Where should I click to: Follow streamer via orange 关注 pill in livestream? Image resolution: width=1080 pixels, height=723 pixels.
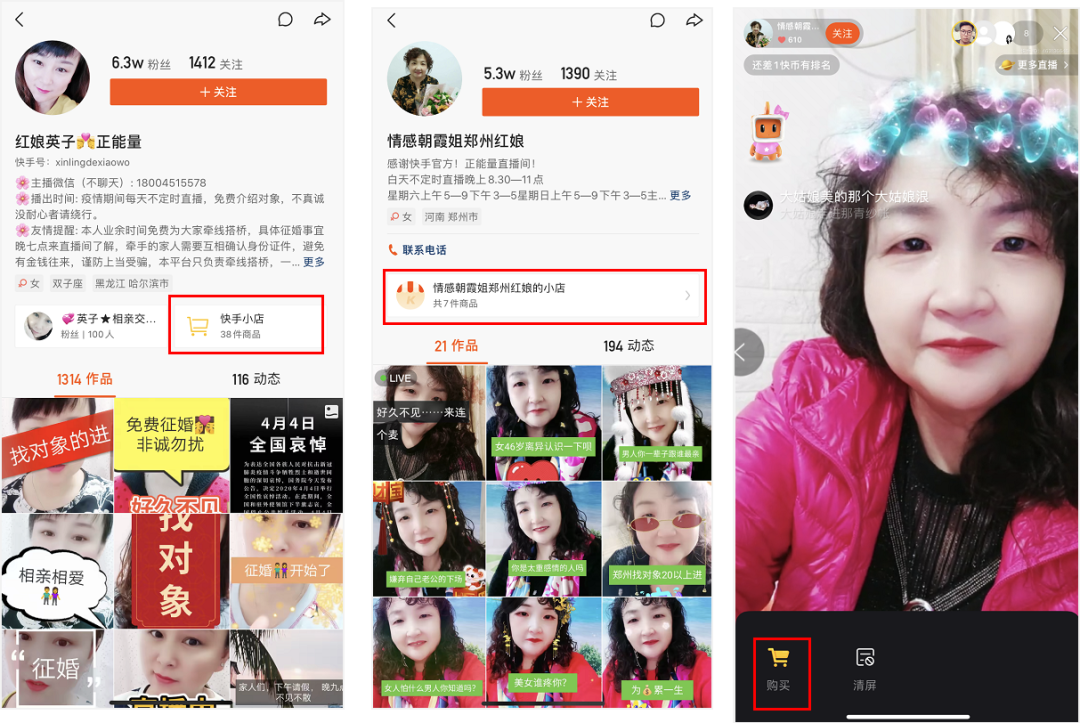coord(842,34)
